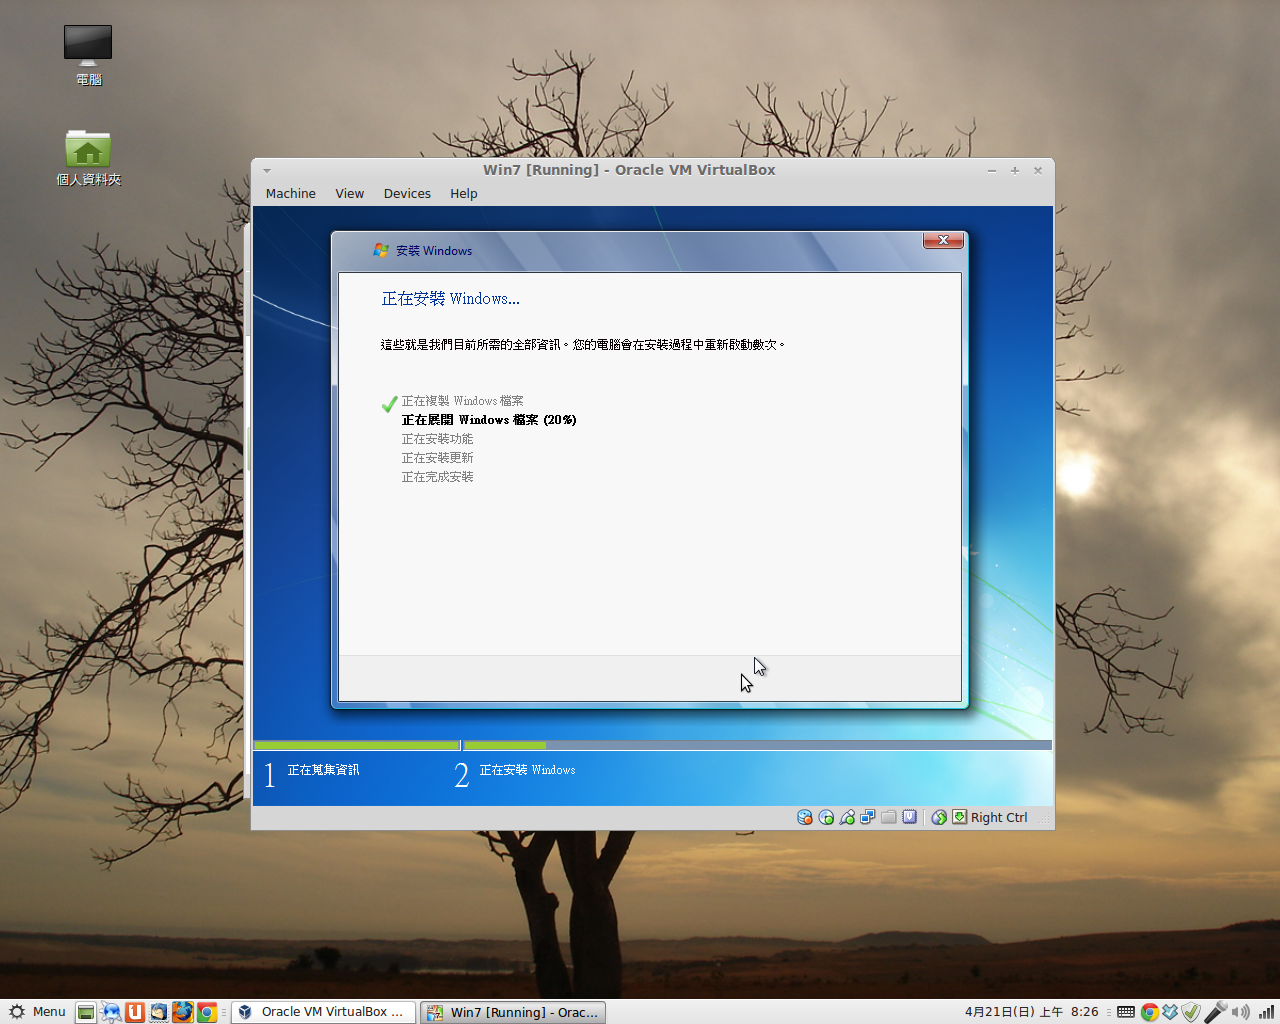The image size is (1280, 1024).
Task: Minimize the Win7 VirtualBox window
Action: click(992, 171)
